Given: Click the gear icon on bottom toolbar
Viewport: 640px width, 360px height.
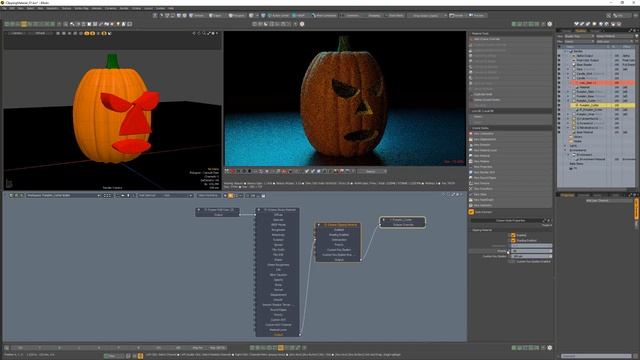Looking at the screenshot, I should pos(550,348).
